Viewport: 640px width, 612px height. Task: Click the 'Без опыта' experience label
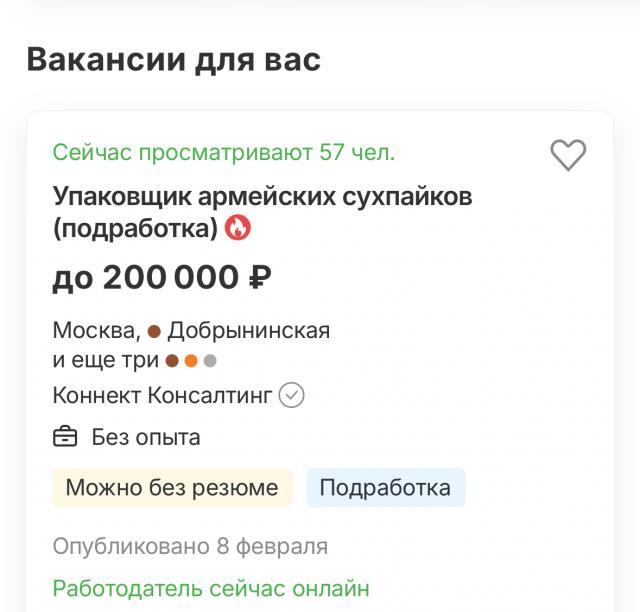coord(146,437)
